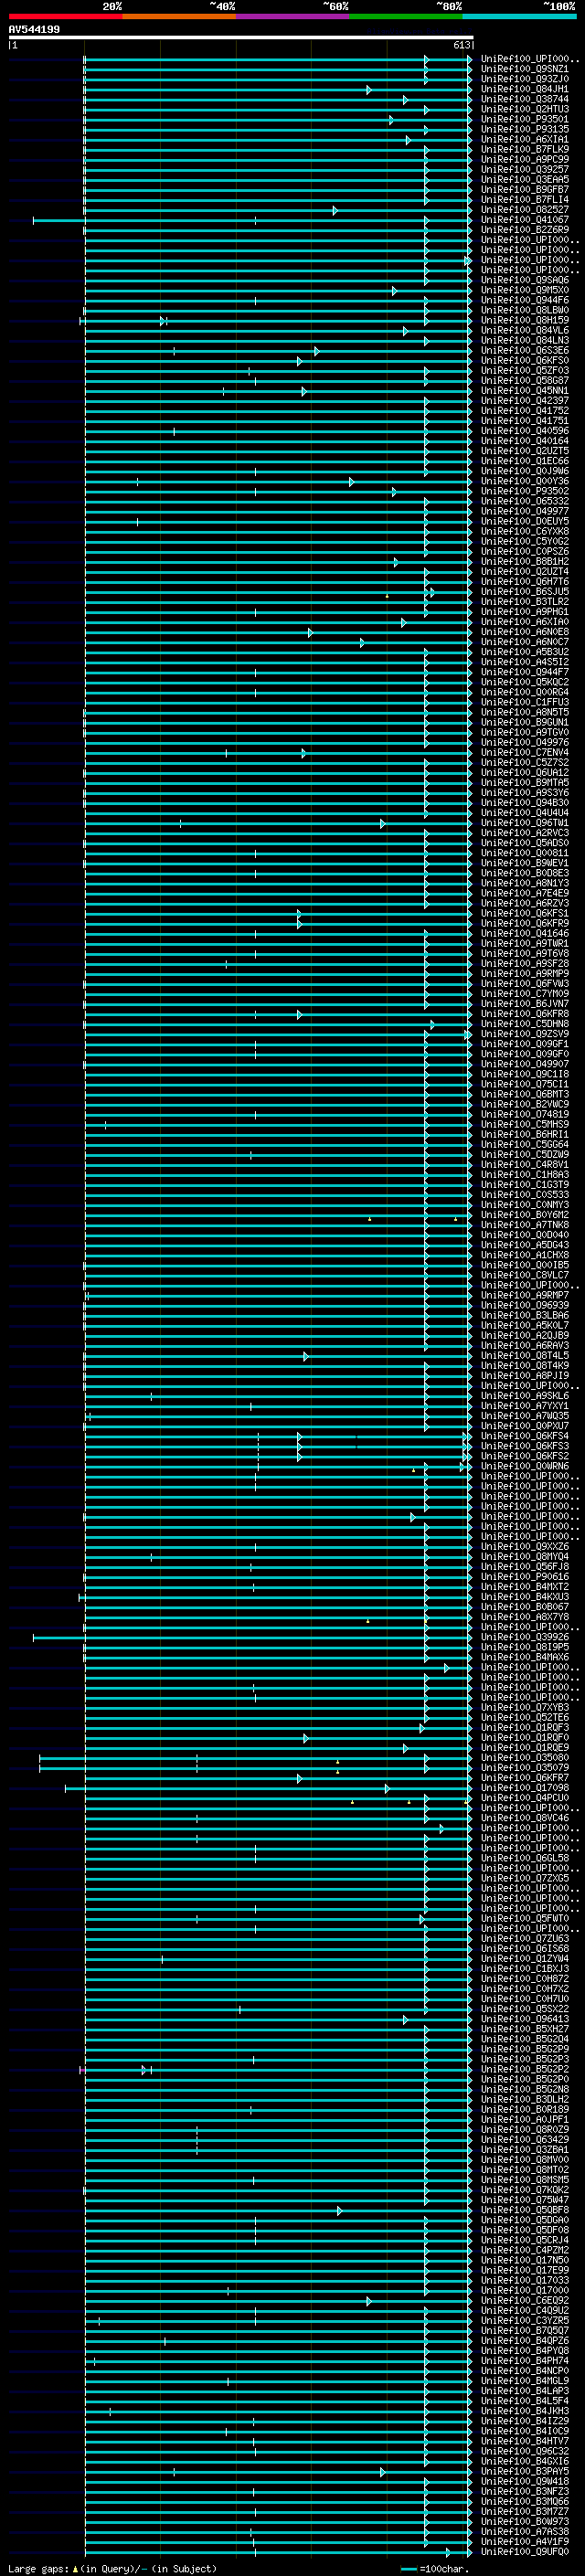Click label UniRef100_Q17000
Image resolution: width=585 pixels, height=2576 pixels.
coord(525,2290)
